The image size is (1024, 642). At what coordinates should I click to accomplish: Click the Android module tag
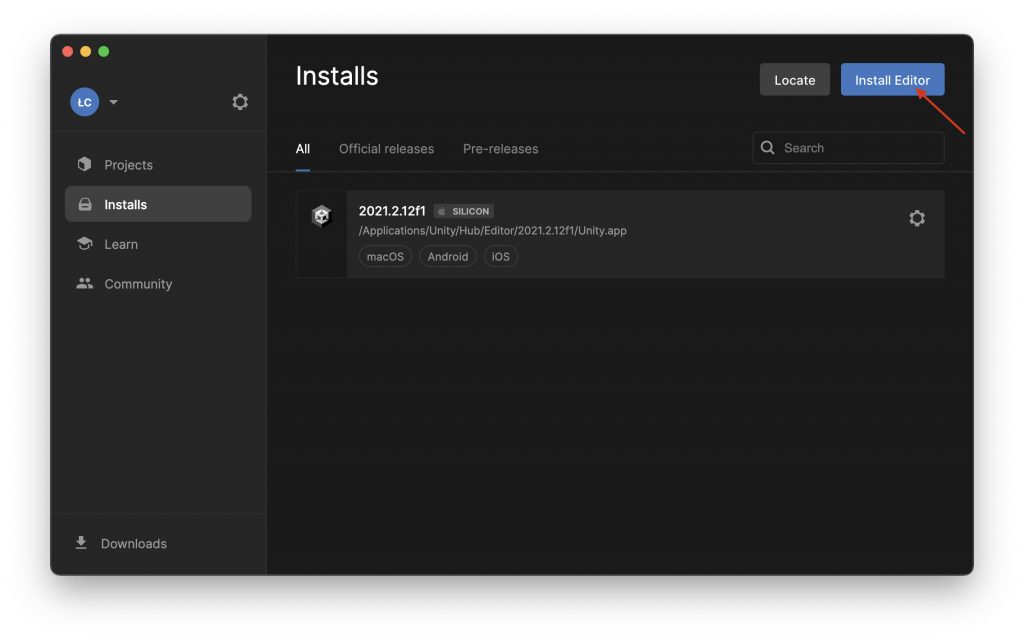448,257
